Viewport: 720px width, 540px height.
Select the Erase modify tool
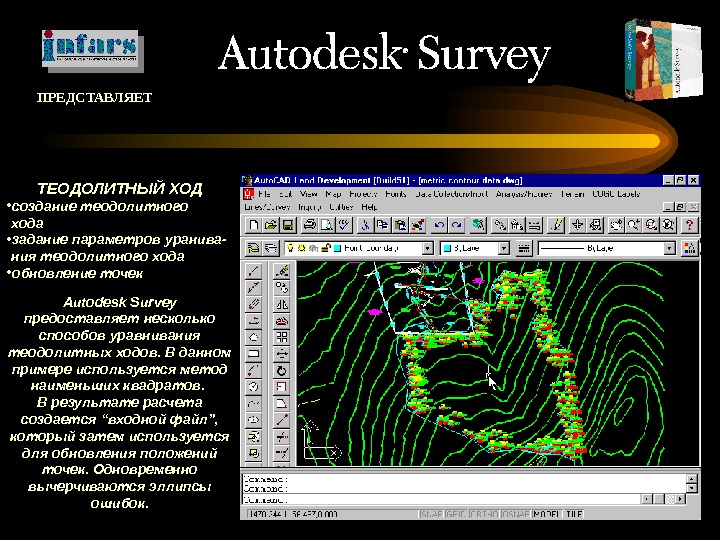pyautogui.click(x=282, y=271)
